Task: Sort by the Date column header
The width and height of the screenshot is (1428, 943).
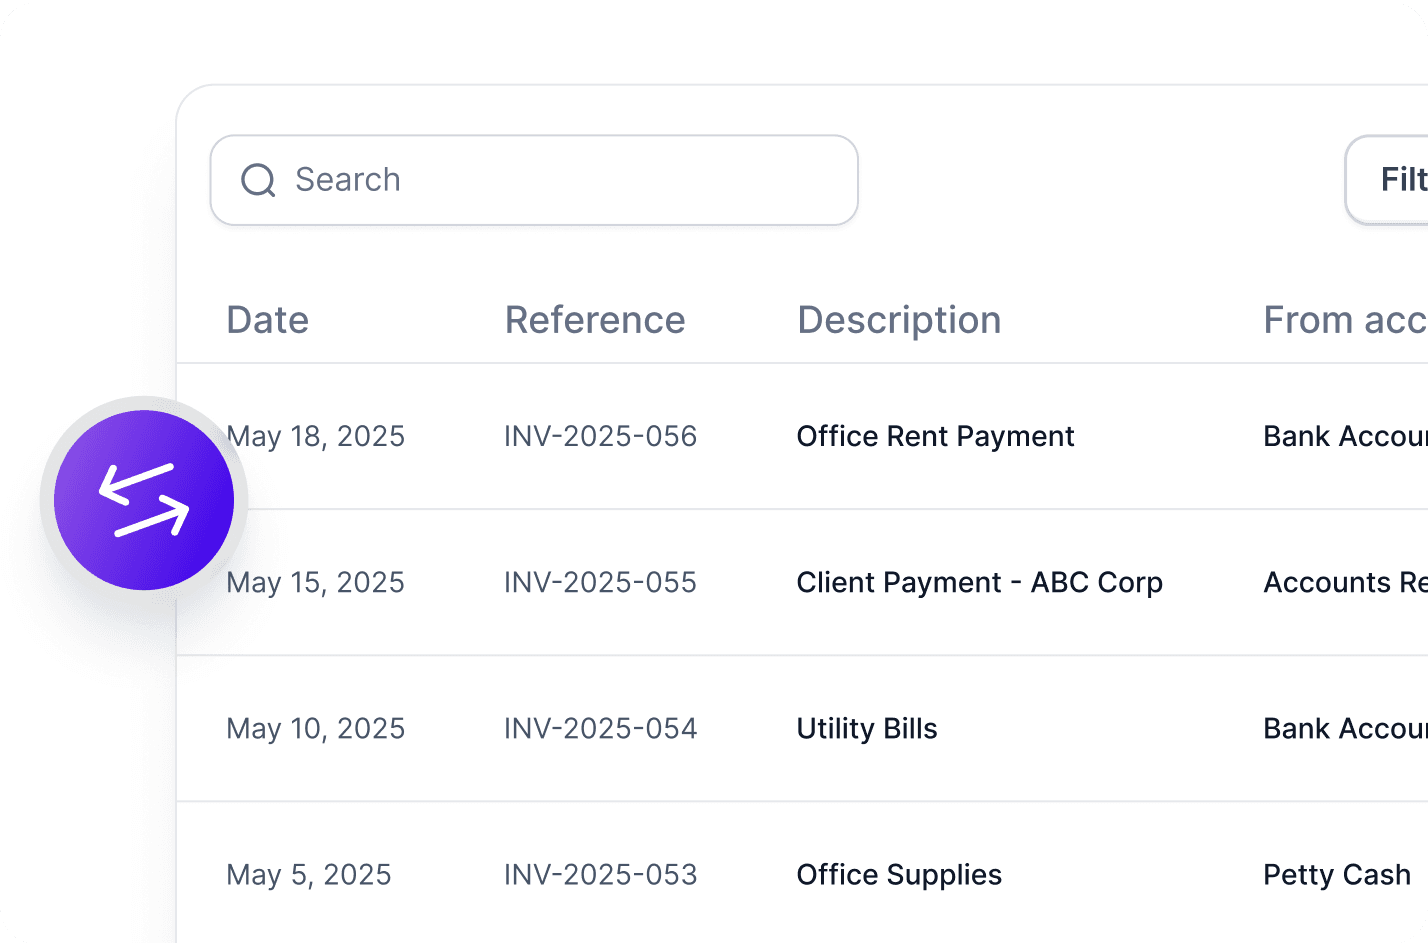Action: coord(268,320)
